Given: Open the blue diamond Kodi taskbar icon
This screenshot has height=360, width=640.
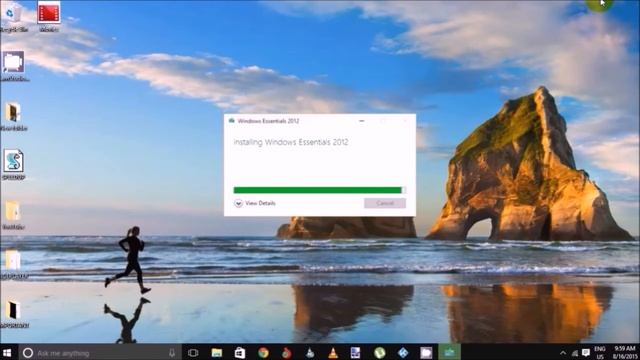Looking at the screenshot, I should (403, 353).
